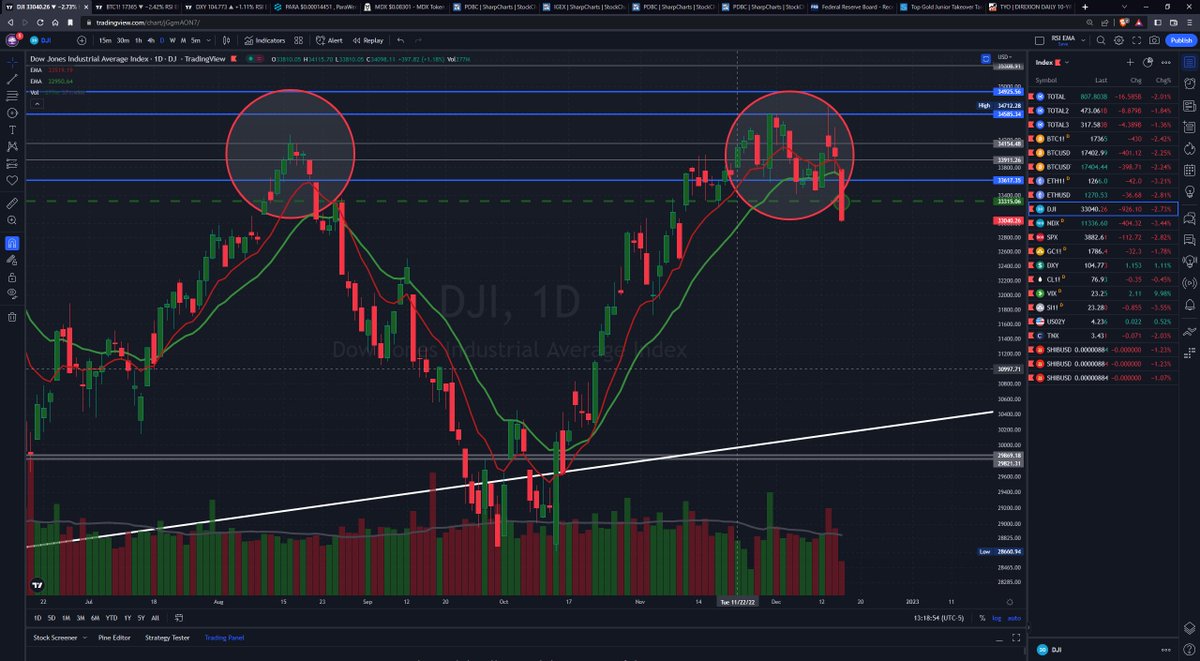Open chart settings gear icon
This screenshot has height=661, width=1200.
1119,40
